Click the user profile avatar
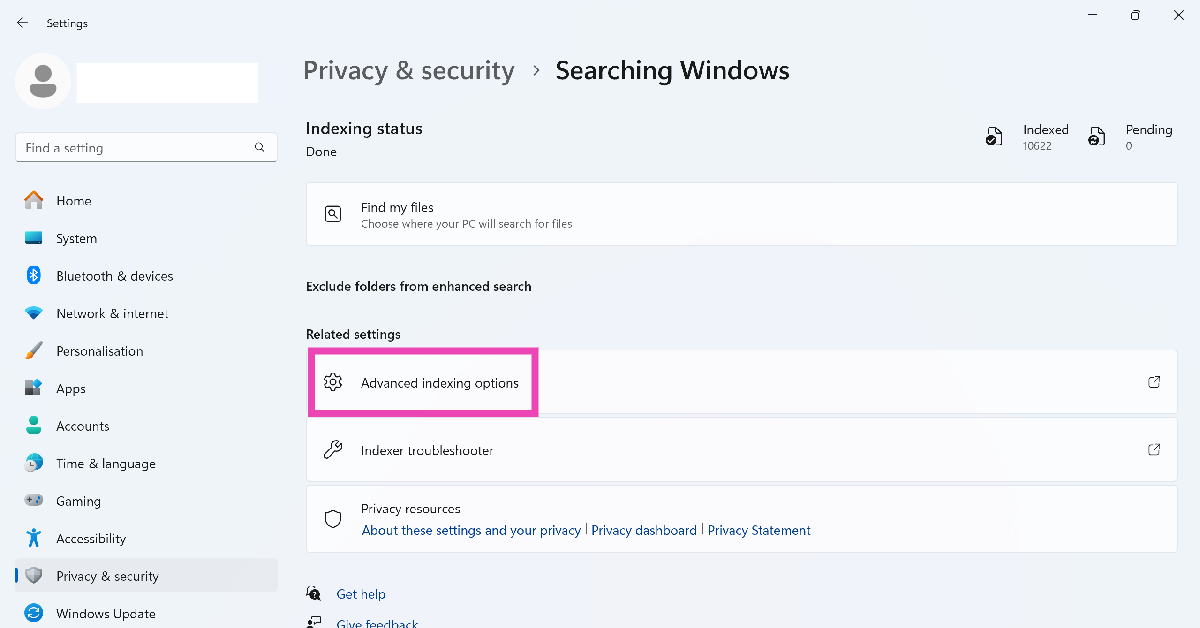This screenshot has width=1200, height=628. coord(43,82)
